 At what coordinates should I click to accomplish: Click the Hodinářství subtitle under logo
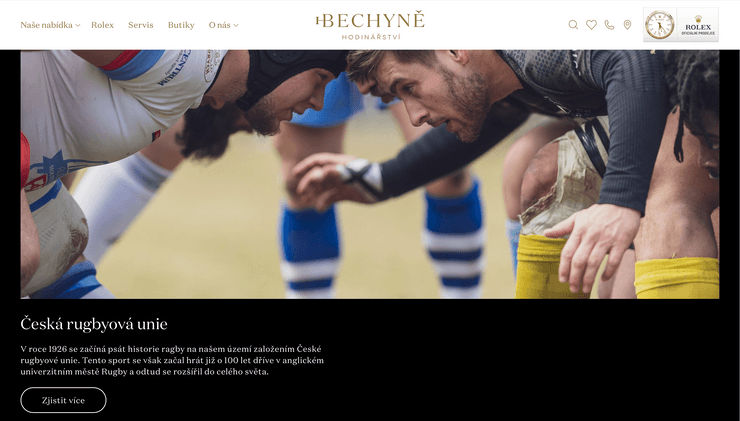[371, 37]
